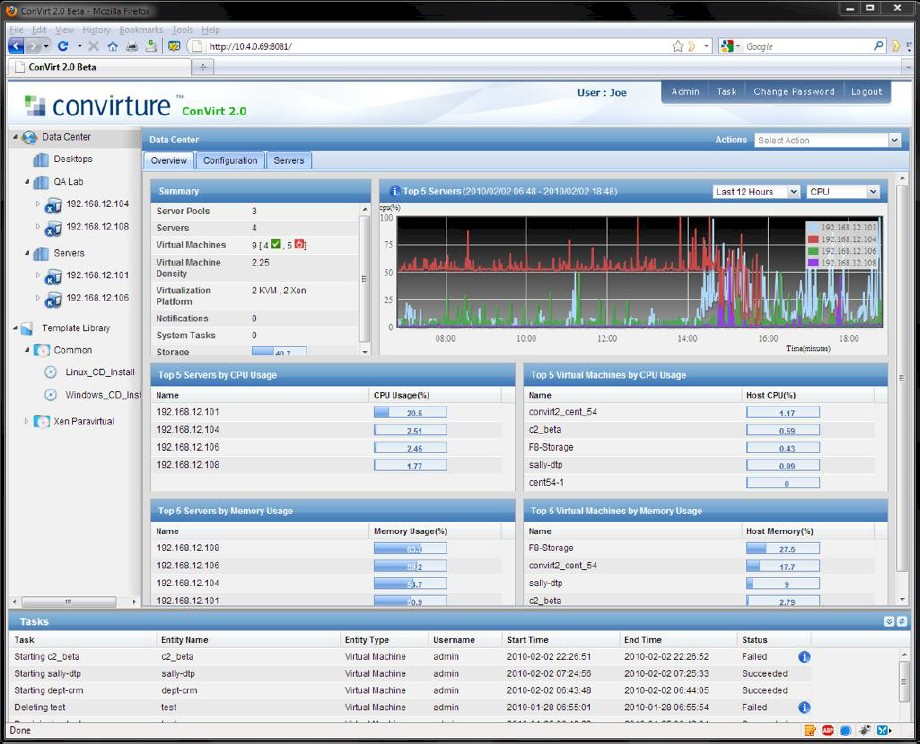920x744 pixels.
Task: Click the Windows_CD_Install template disc icon
Action: (x=51, y=395)
